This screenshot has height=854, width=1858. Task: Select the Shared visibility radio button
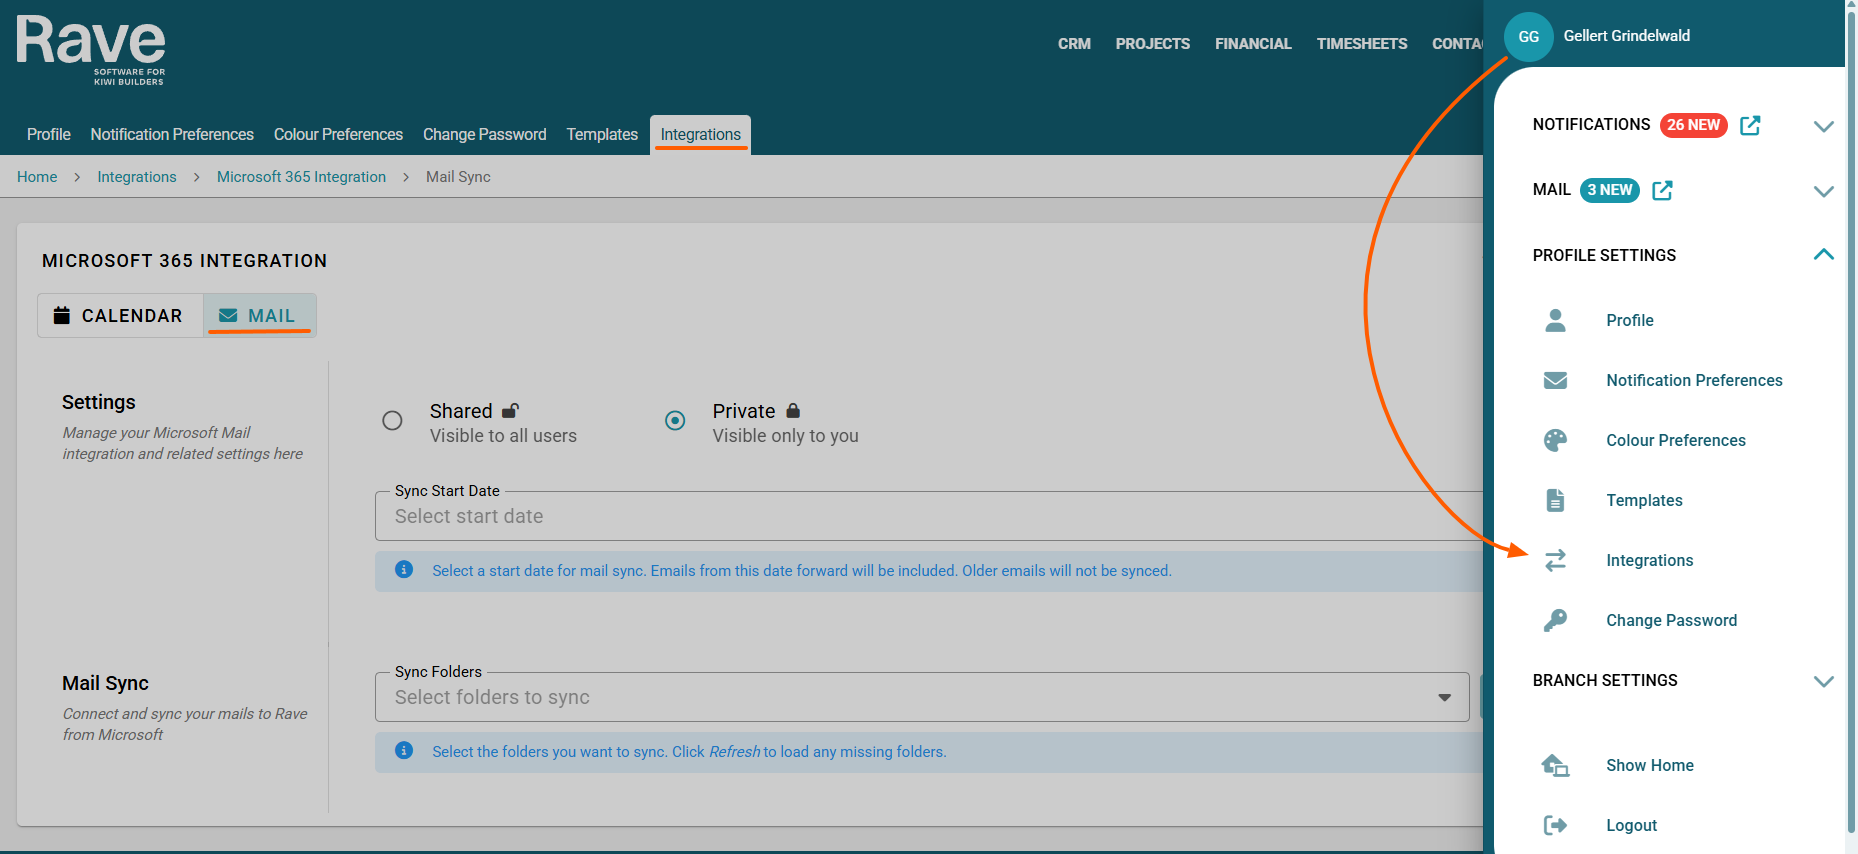392,421
